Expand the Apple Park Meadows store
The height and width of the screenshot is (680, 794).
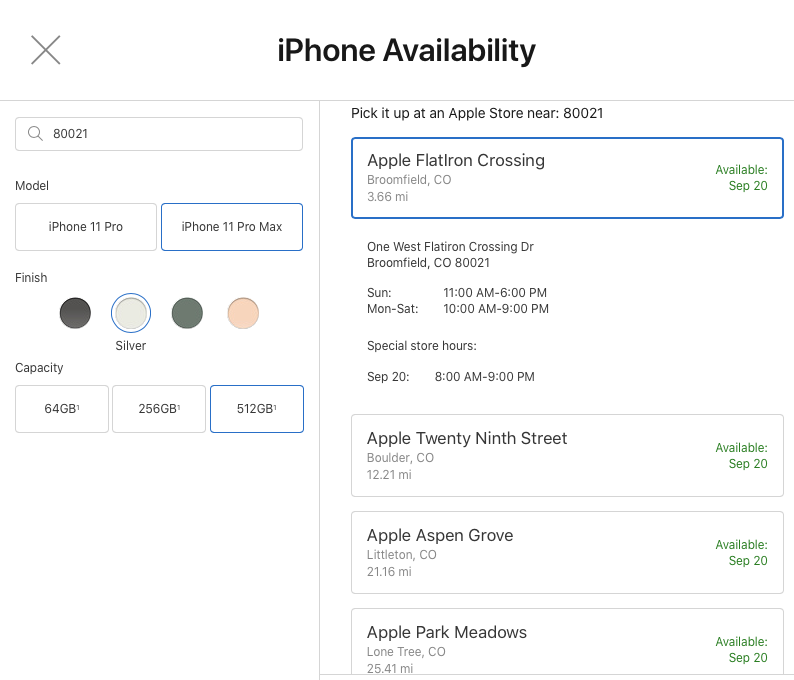pyautogui.click(x=567, y=642)
